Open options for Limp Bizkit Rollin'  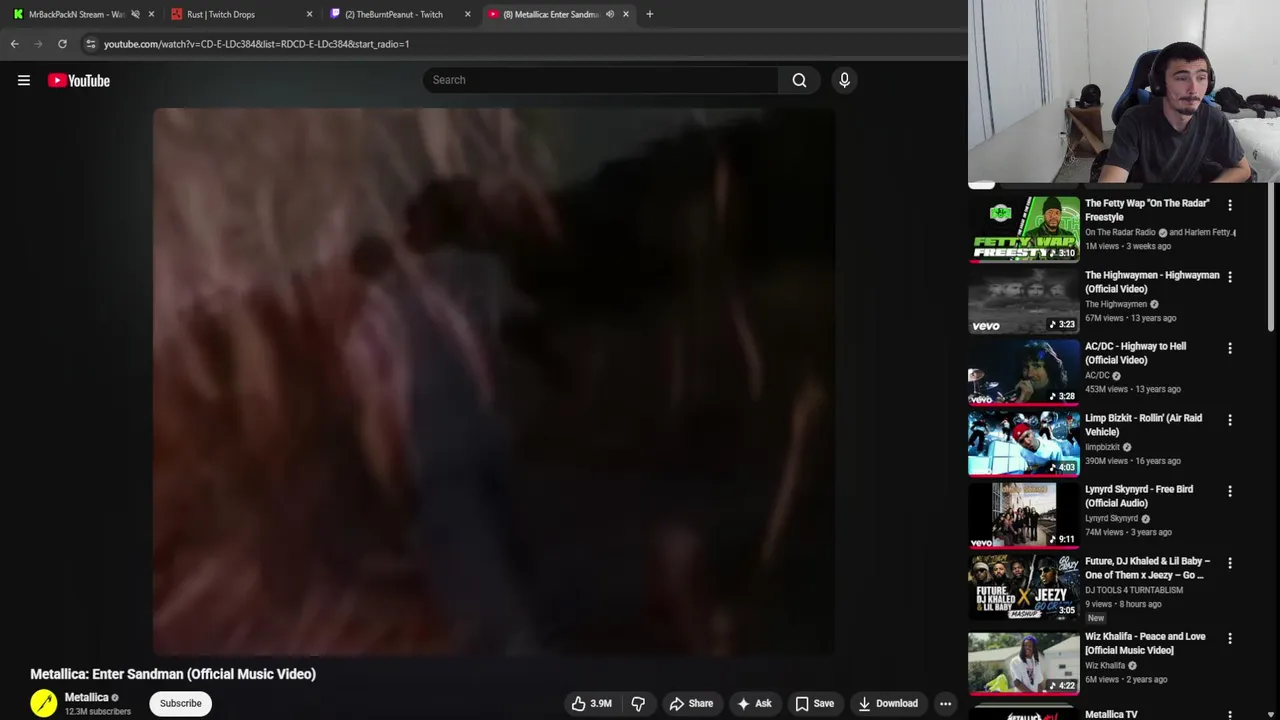tap(1230, 420)
